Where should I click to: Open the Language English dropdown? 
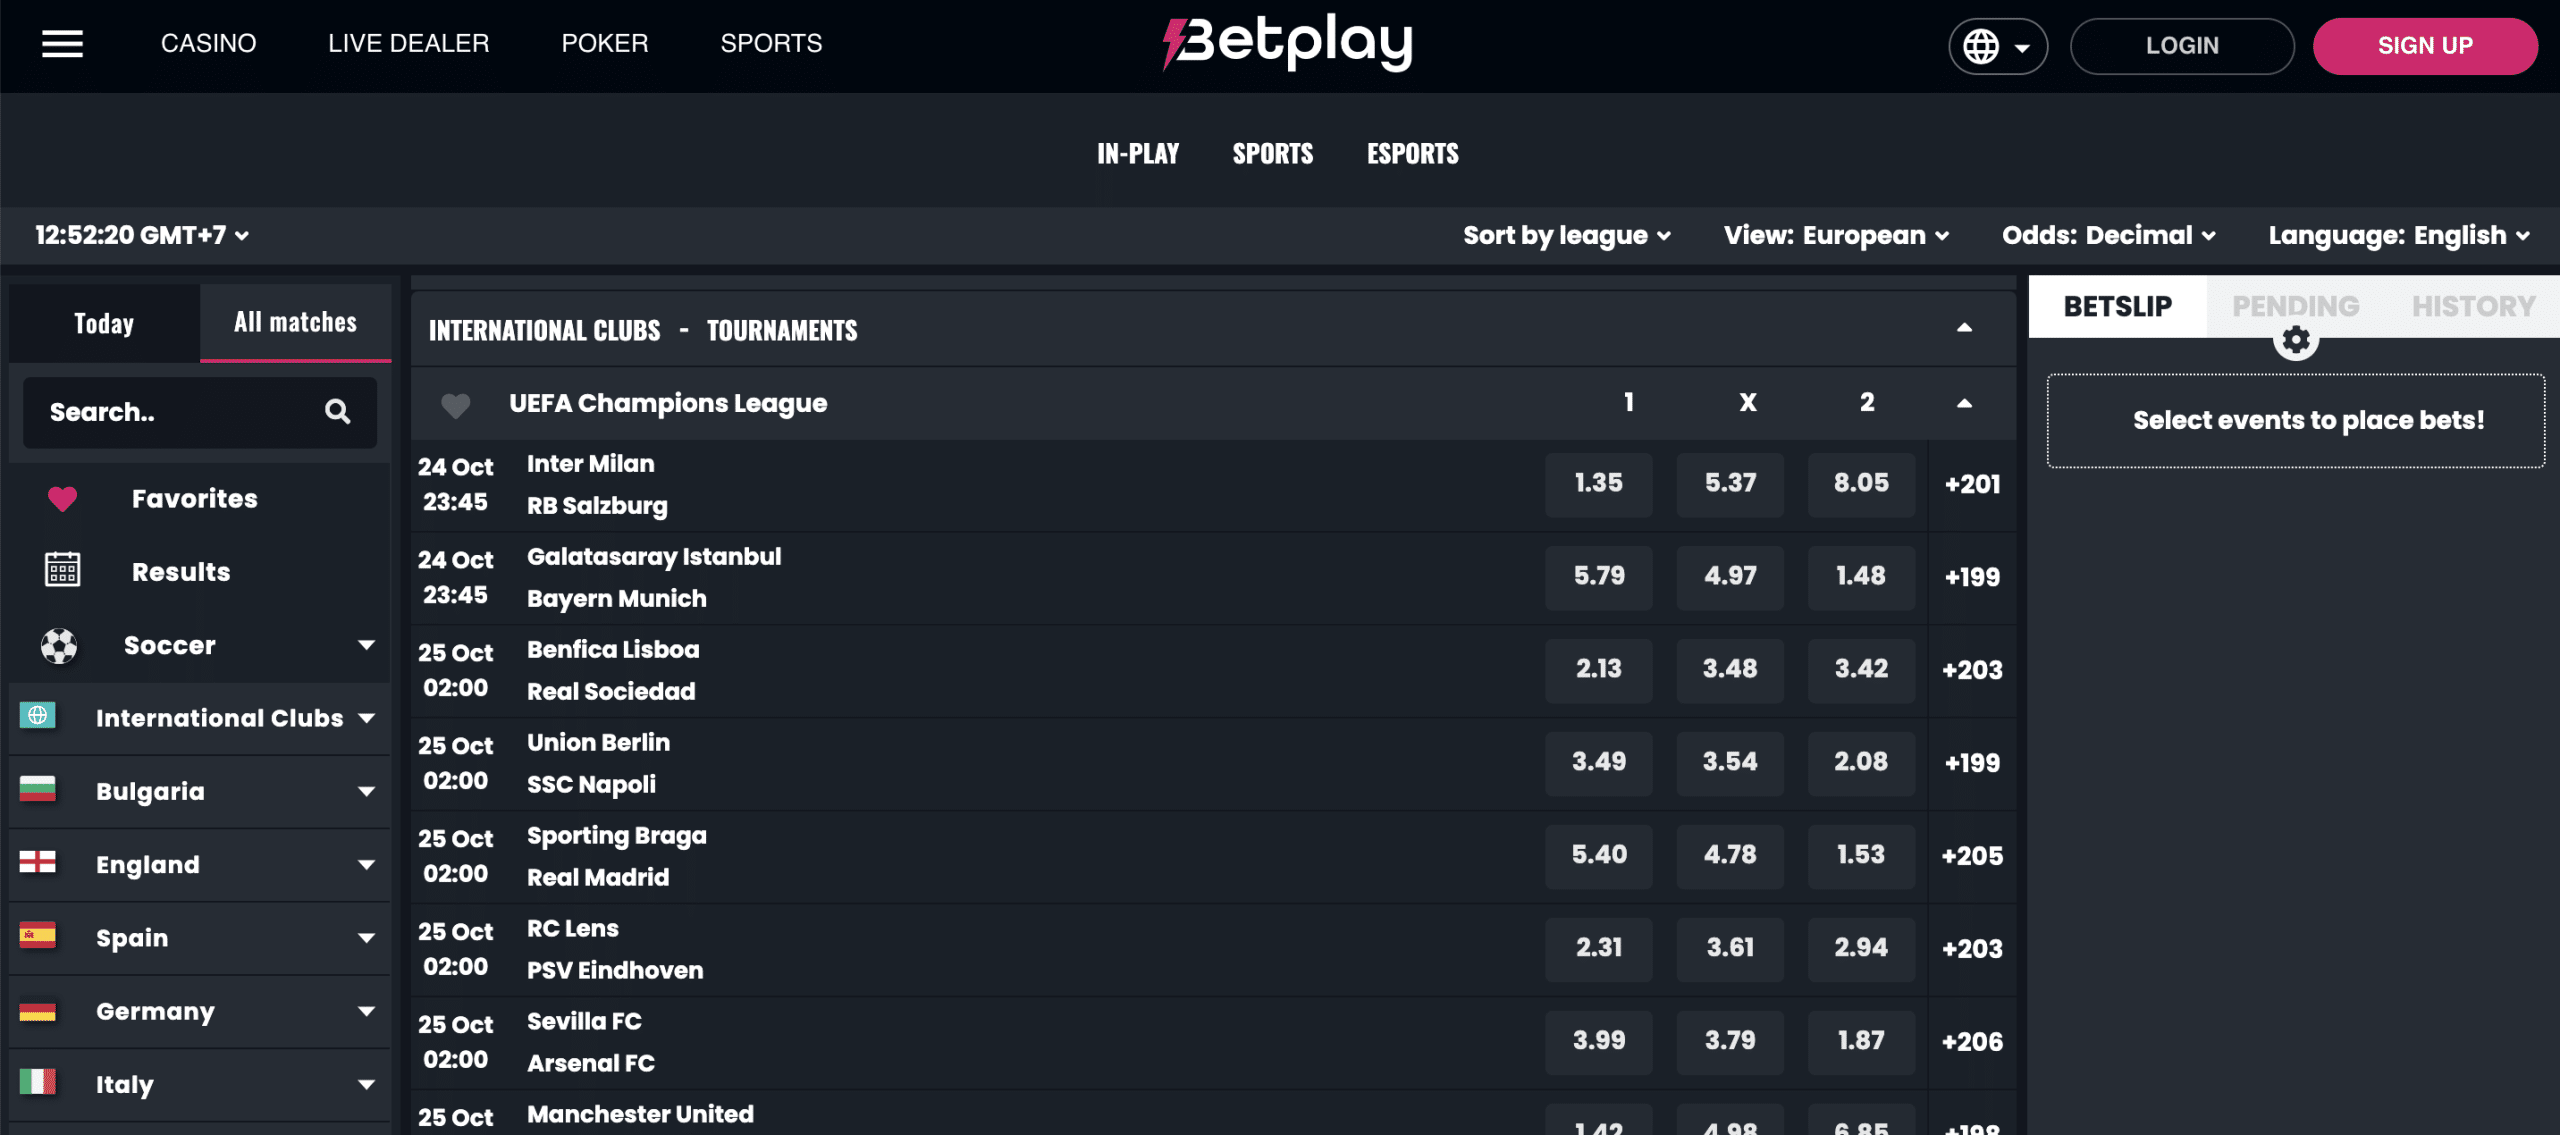(2398, 236)
